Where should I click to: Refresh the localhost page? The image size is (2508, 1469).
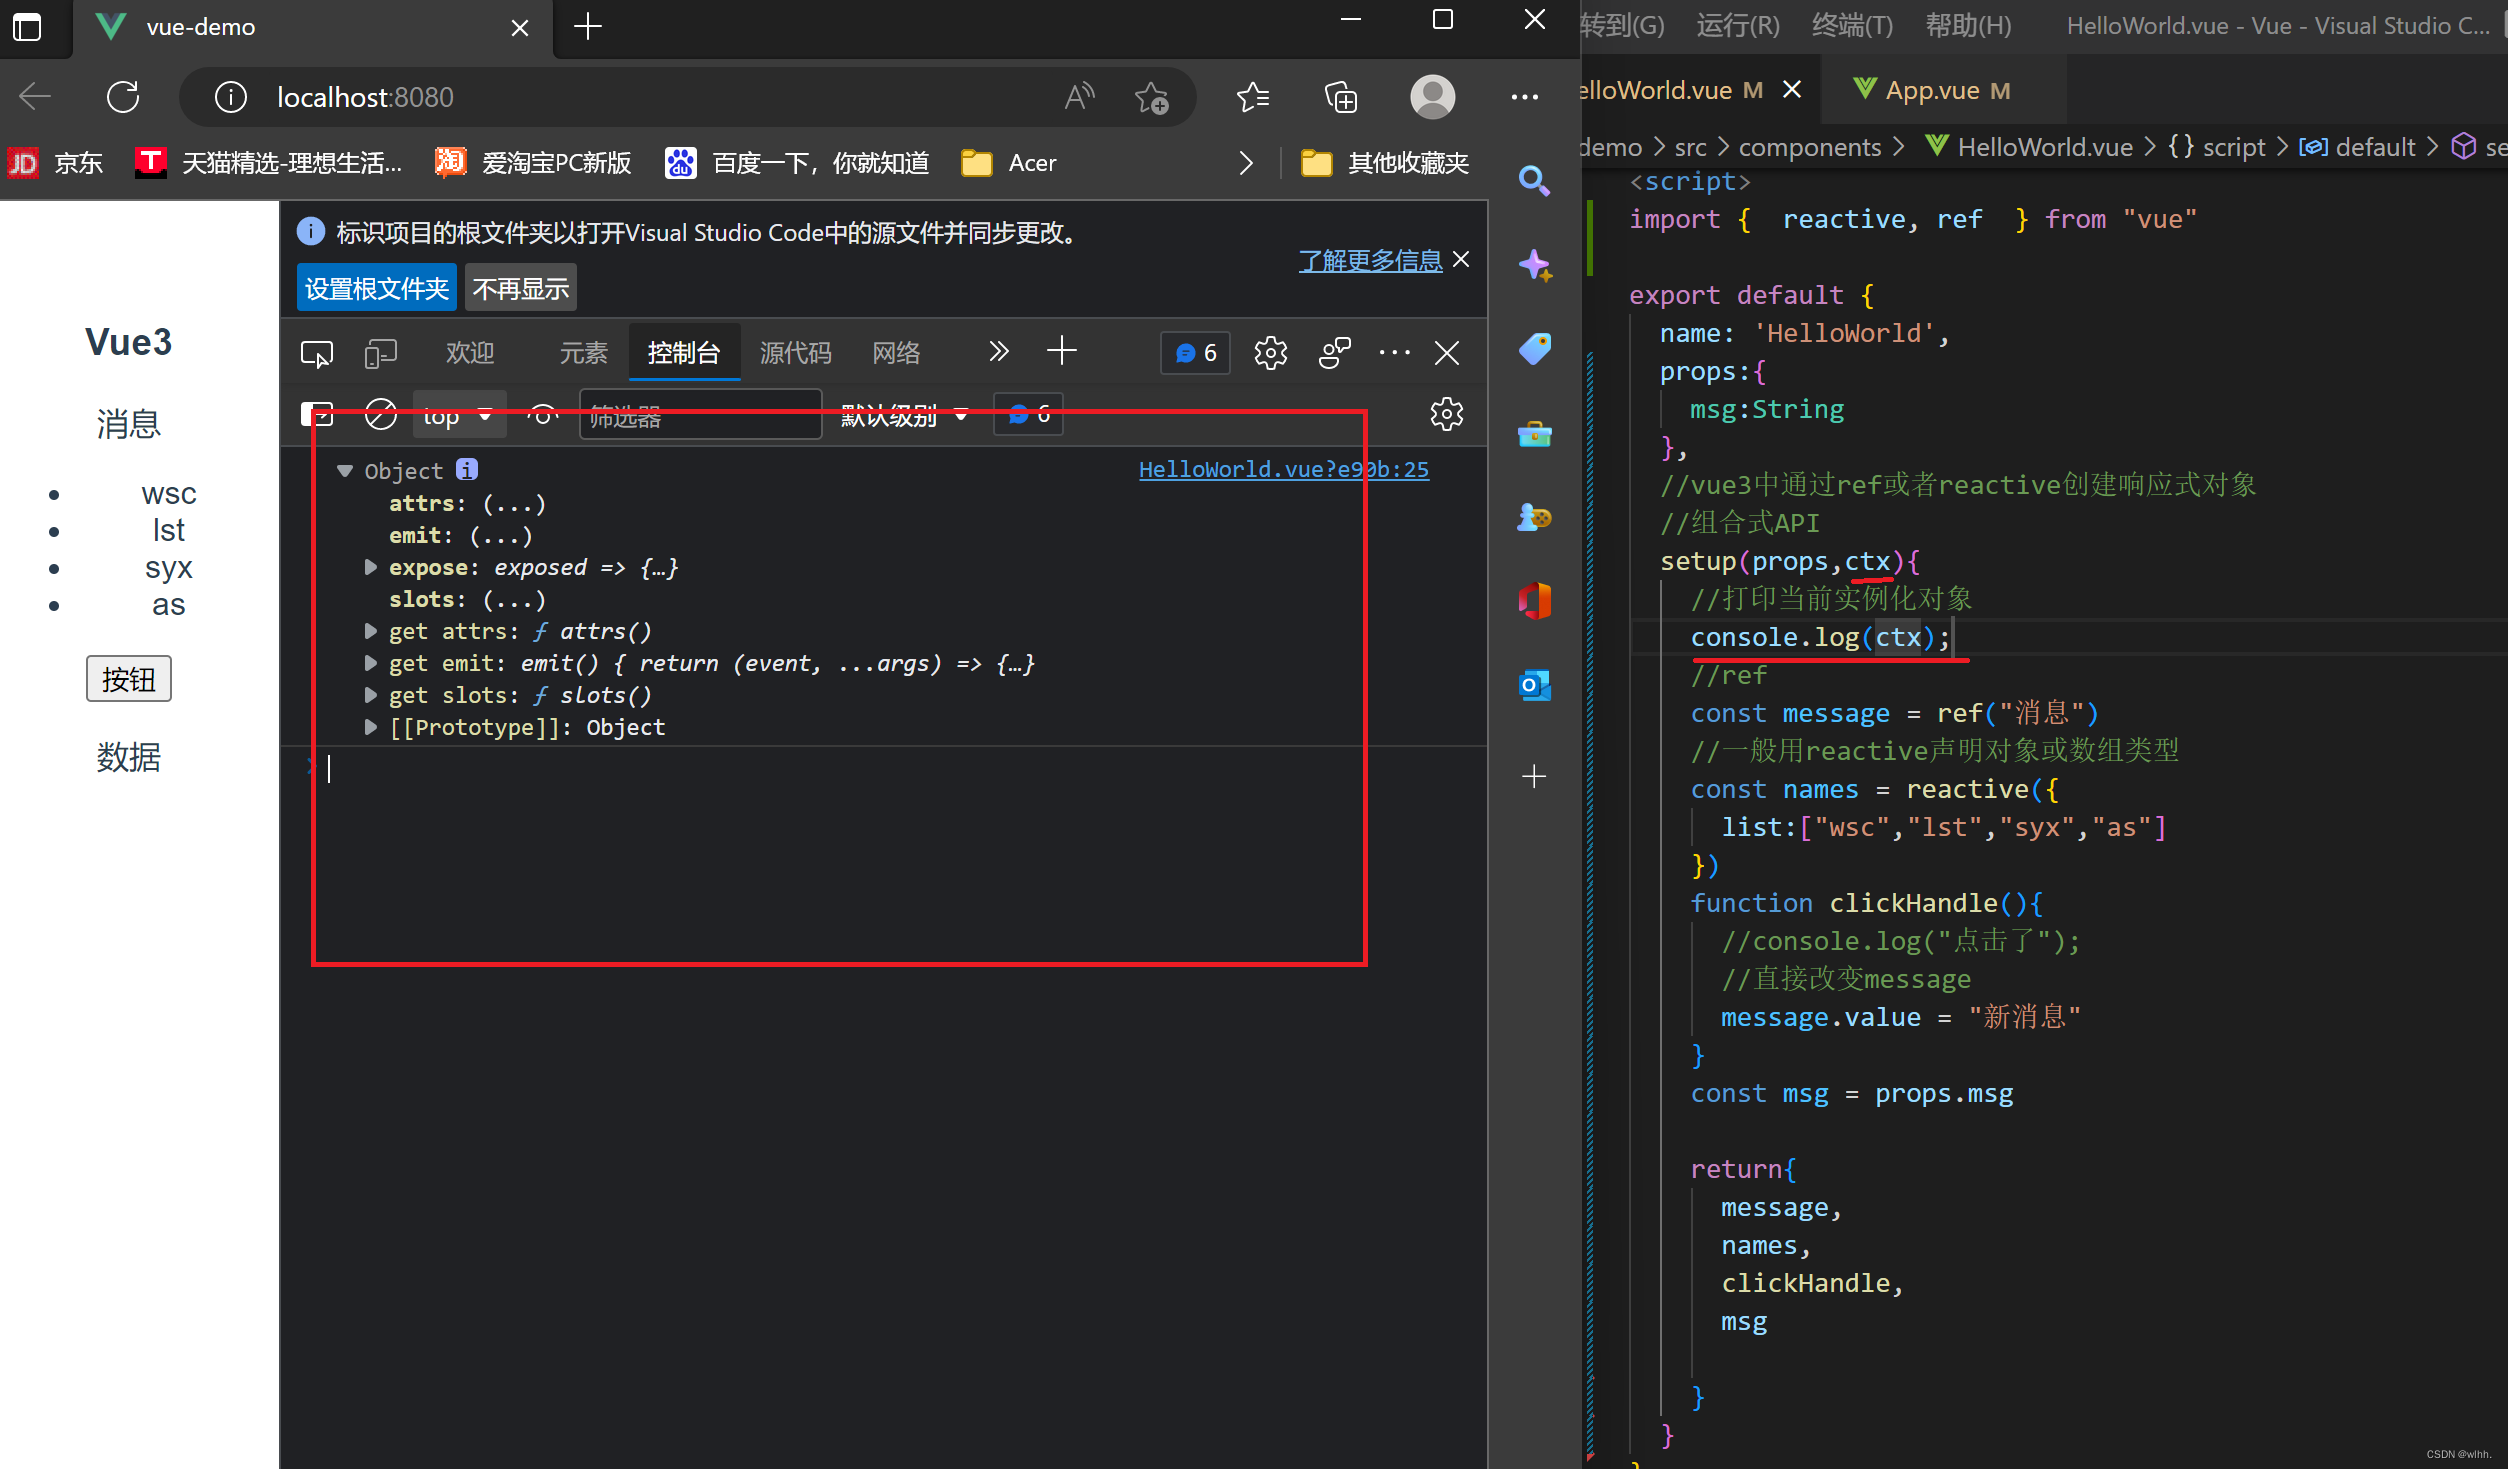[123, 97]
